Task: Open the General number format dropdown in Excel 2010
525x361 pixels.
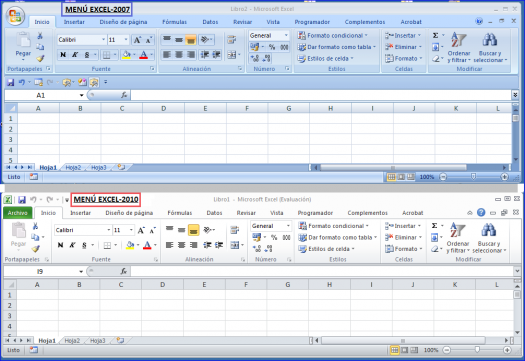Action: pyautogui.click(x=288, y=226)
